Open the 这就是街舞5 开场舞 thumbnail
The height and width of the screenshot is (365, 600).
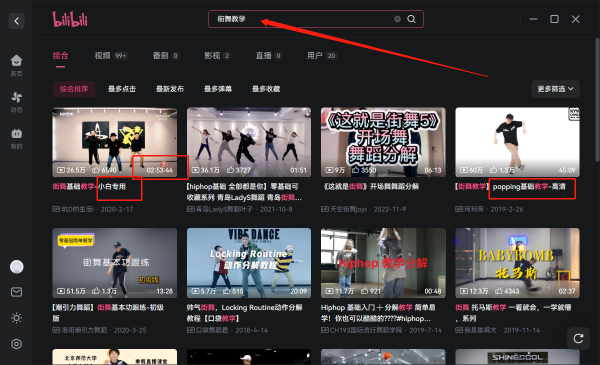point(383,142)
